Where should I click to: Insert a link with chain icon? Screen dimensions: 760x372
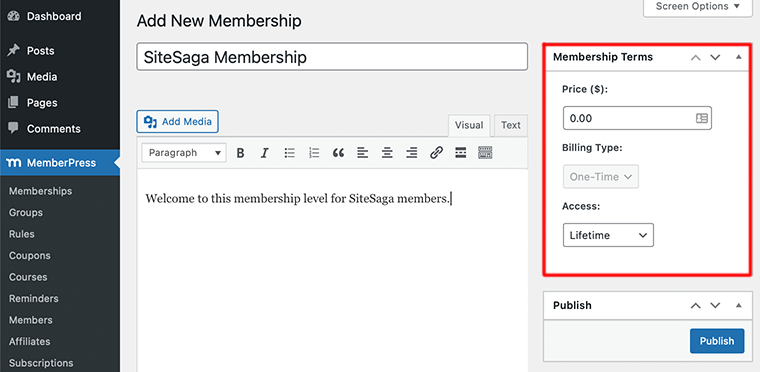tap(436, 153)
